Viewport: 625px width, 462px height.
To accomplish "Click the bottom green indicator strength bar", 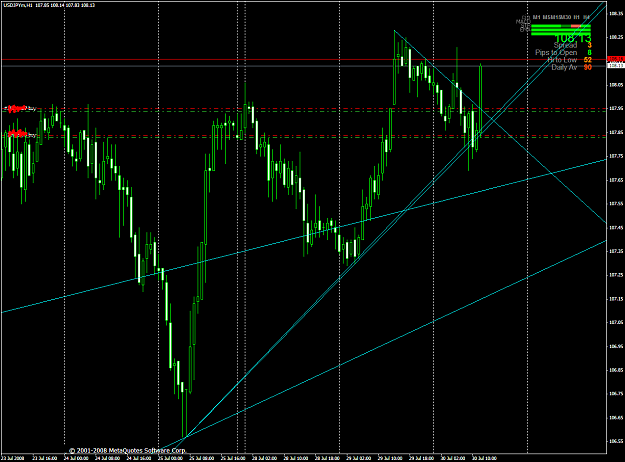I will pos(561,34).
